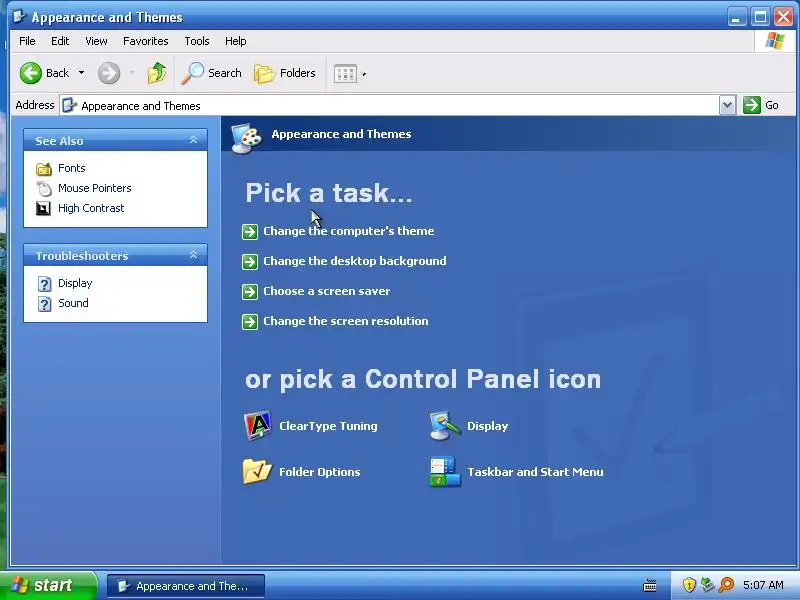Click the green Go button
The width and height of the screenshot is (800, 600).
[x=761, y=106]
